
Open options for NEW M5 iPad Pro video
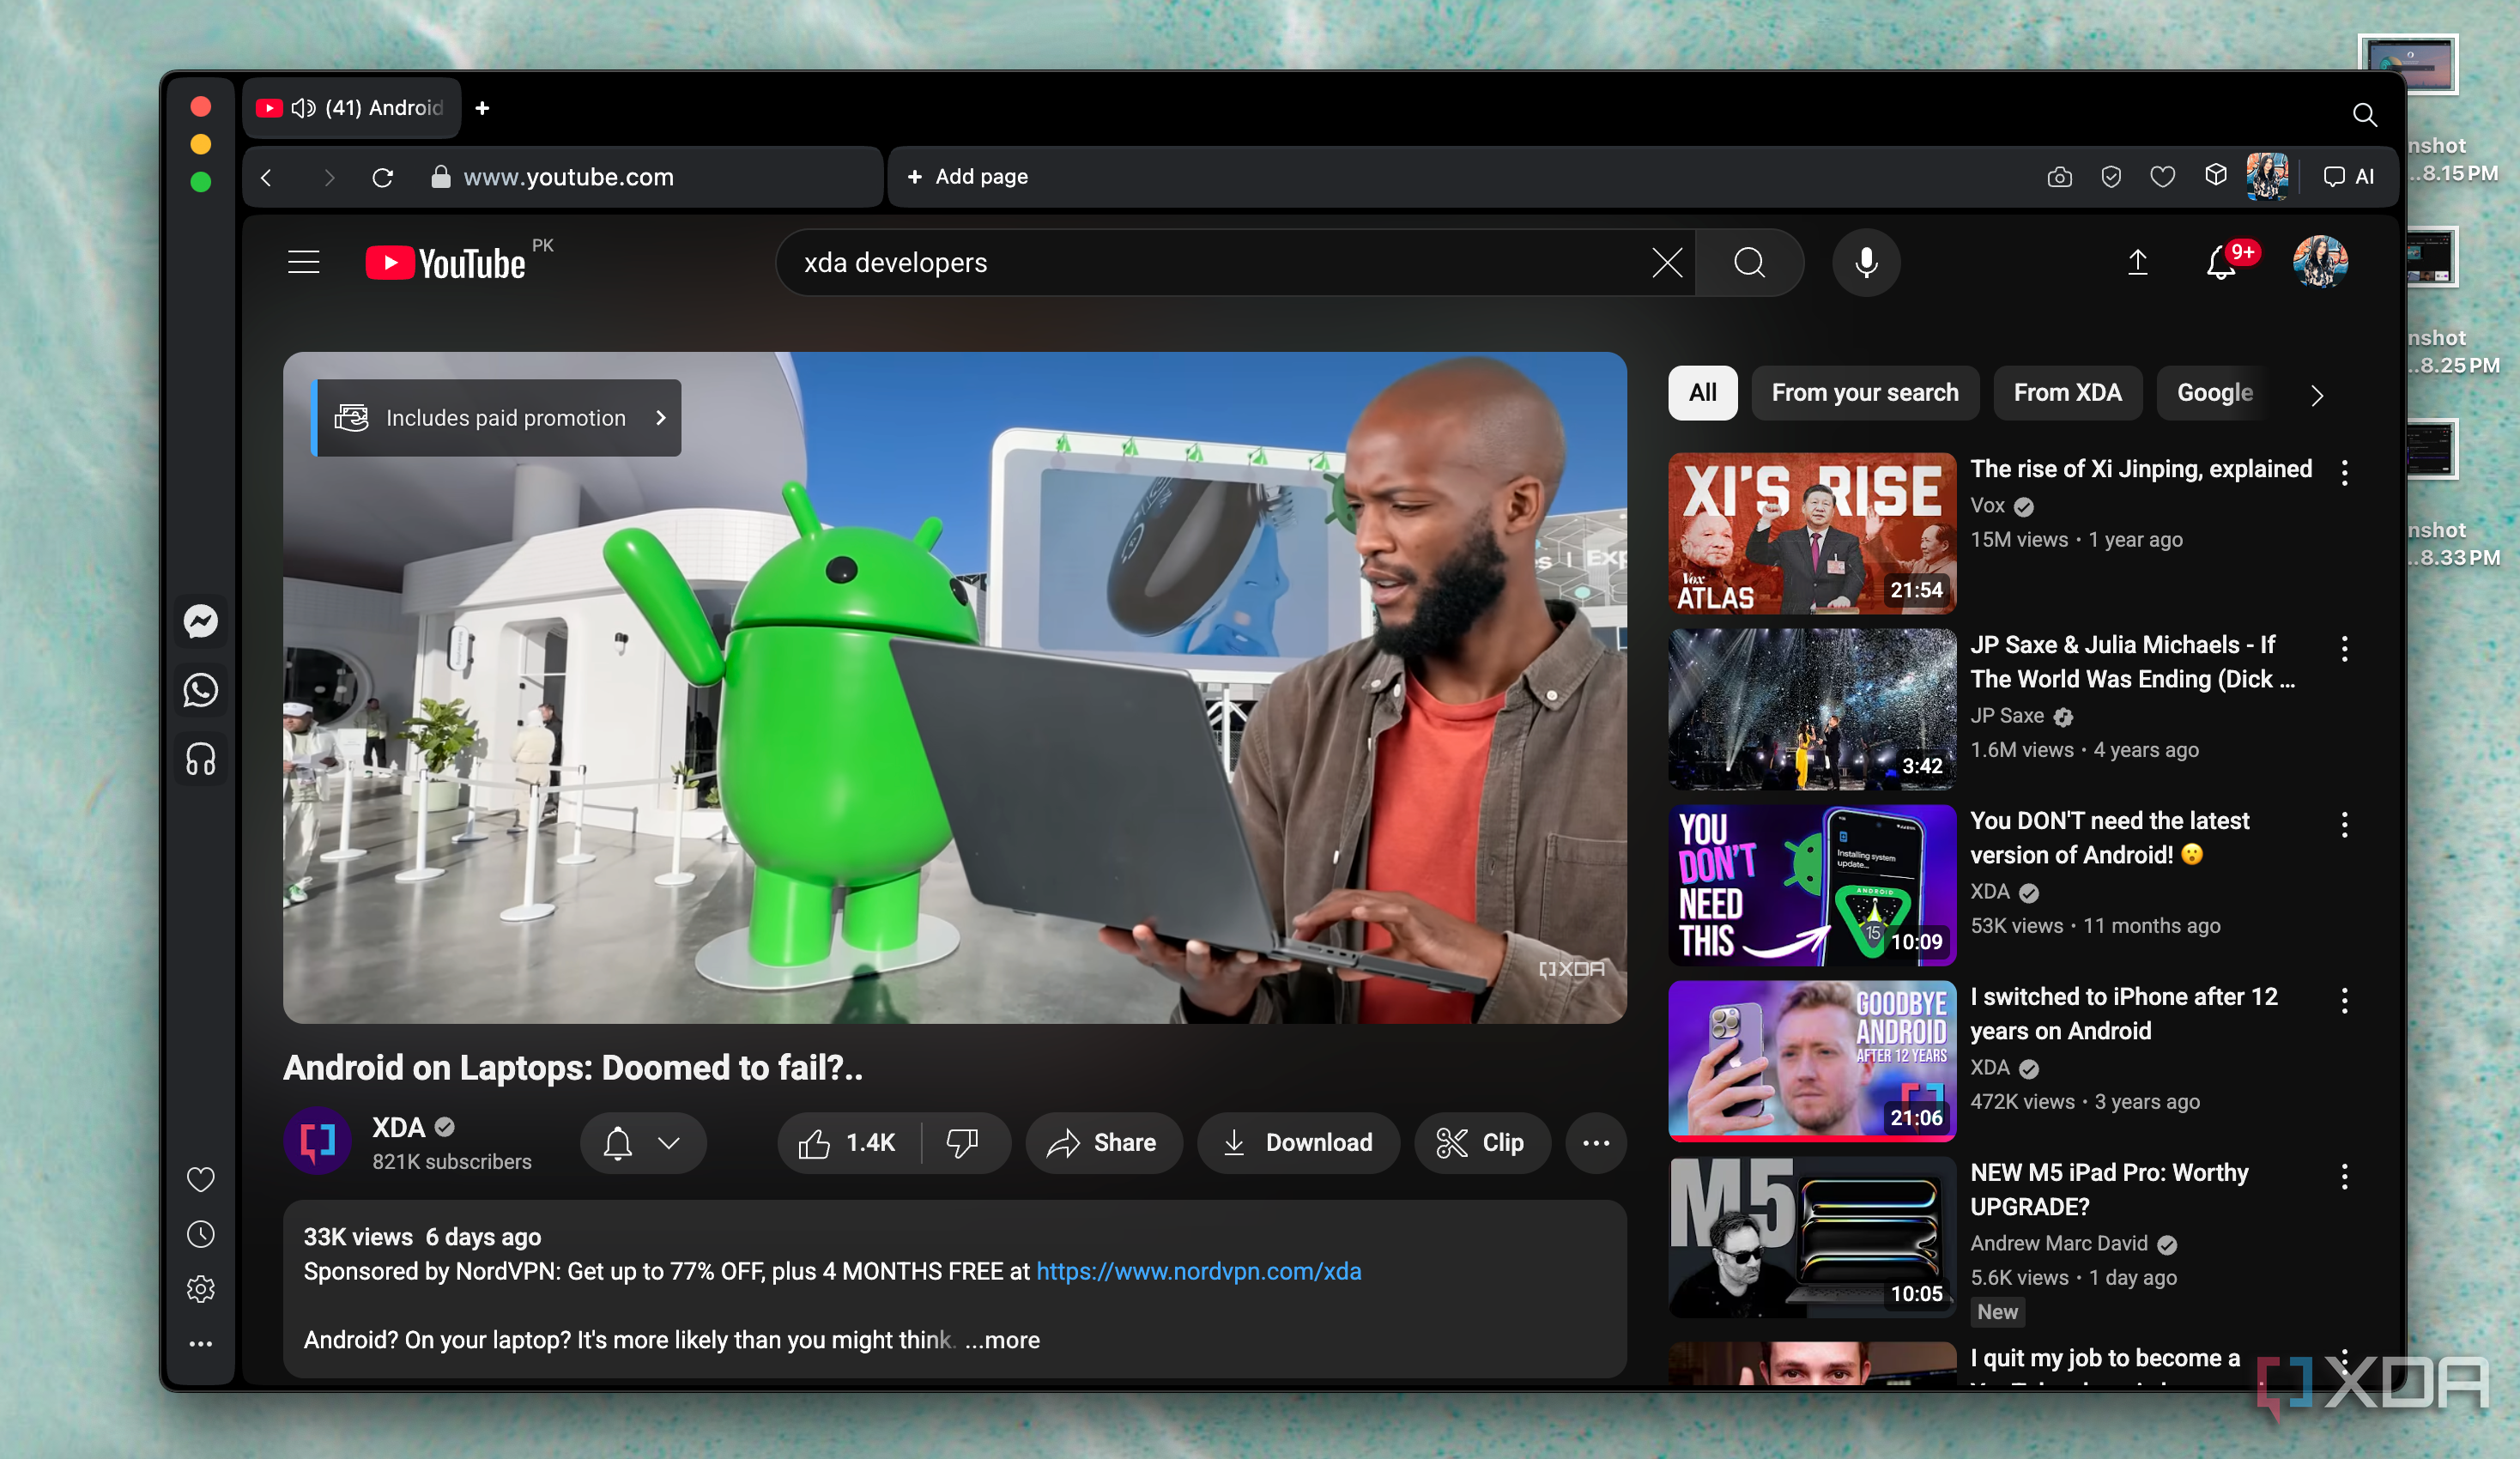2344,1177
